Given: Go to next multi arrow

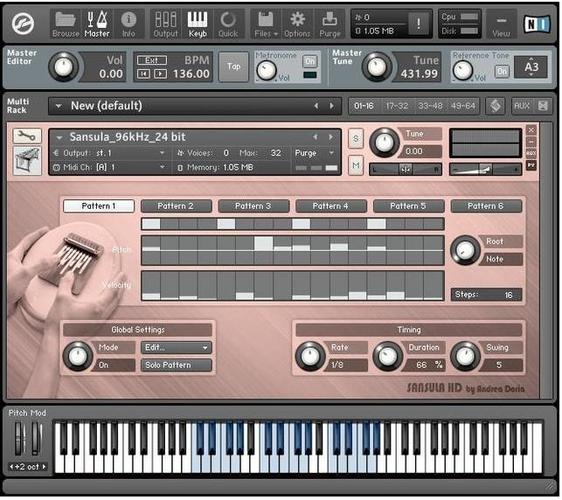Looking at the screenshot, I should [332, 106].
